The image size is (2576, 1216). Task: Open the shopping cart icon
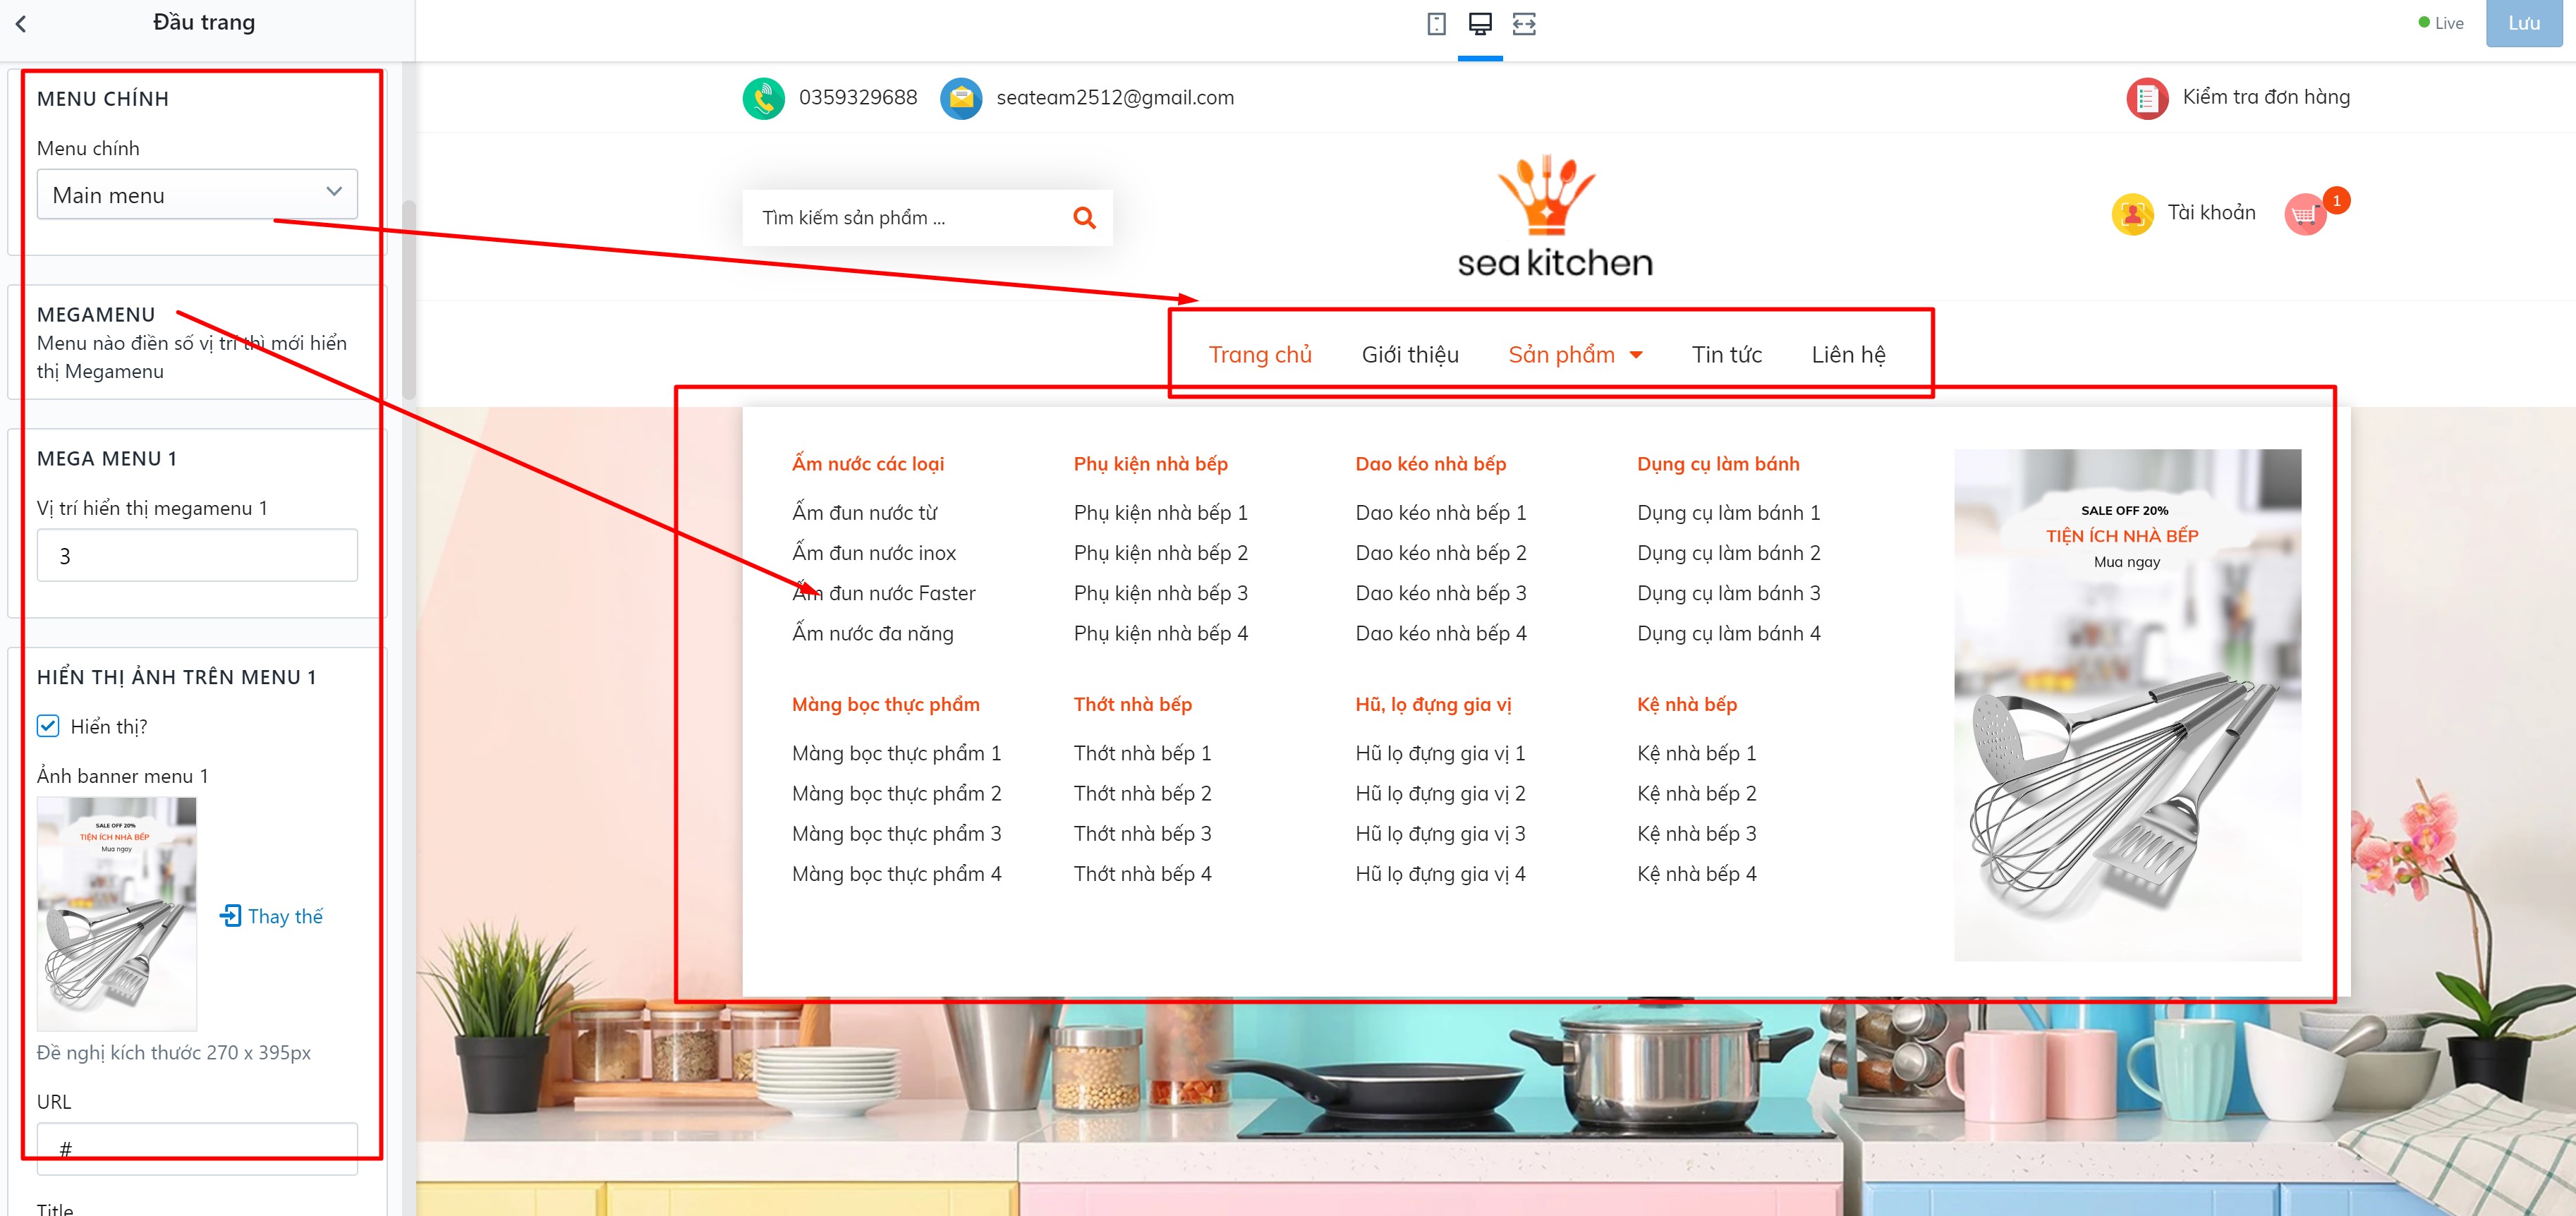coord(2306,214)
